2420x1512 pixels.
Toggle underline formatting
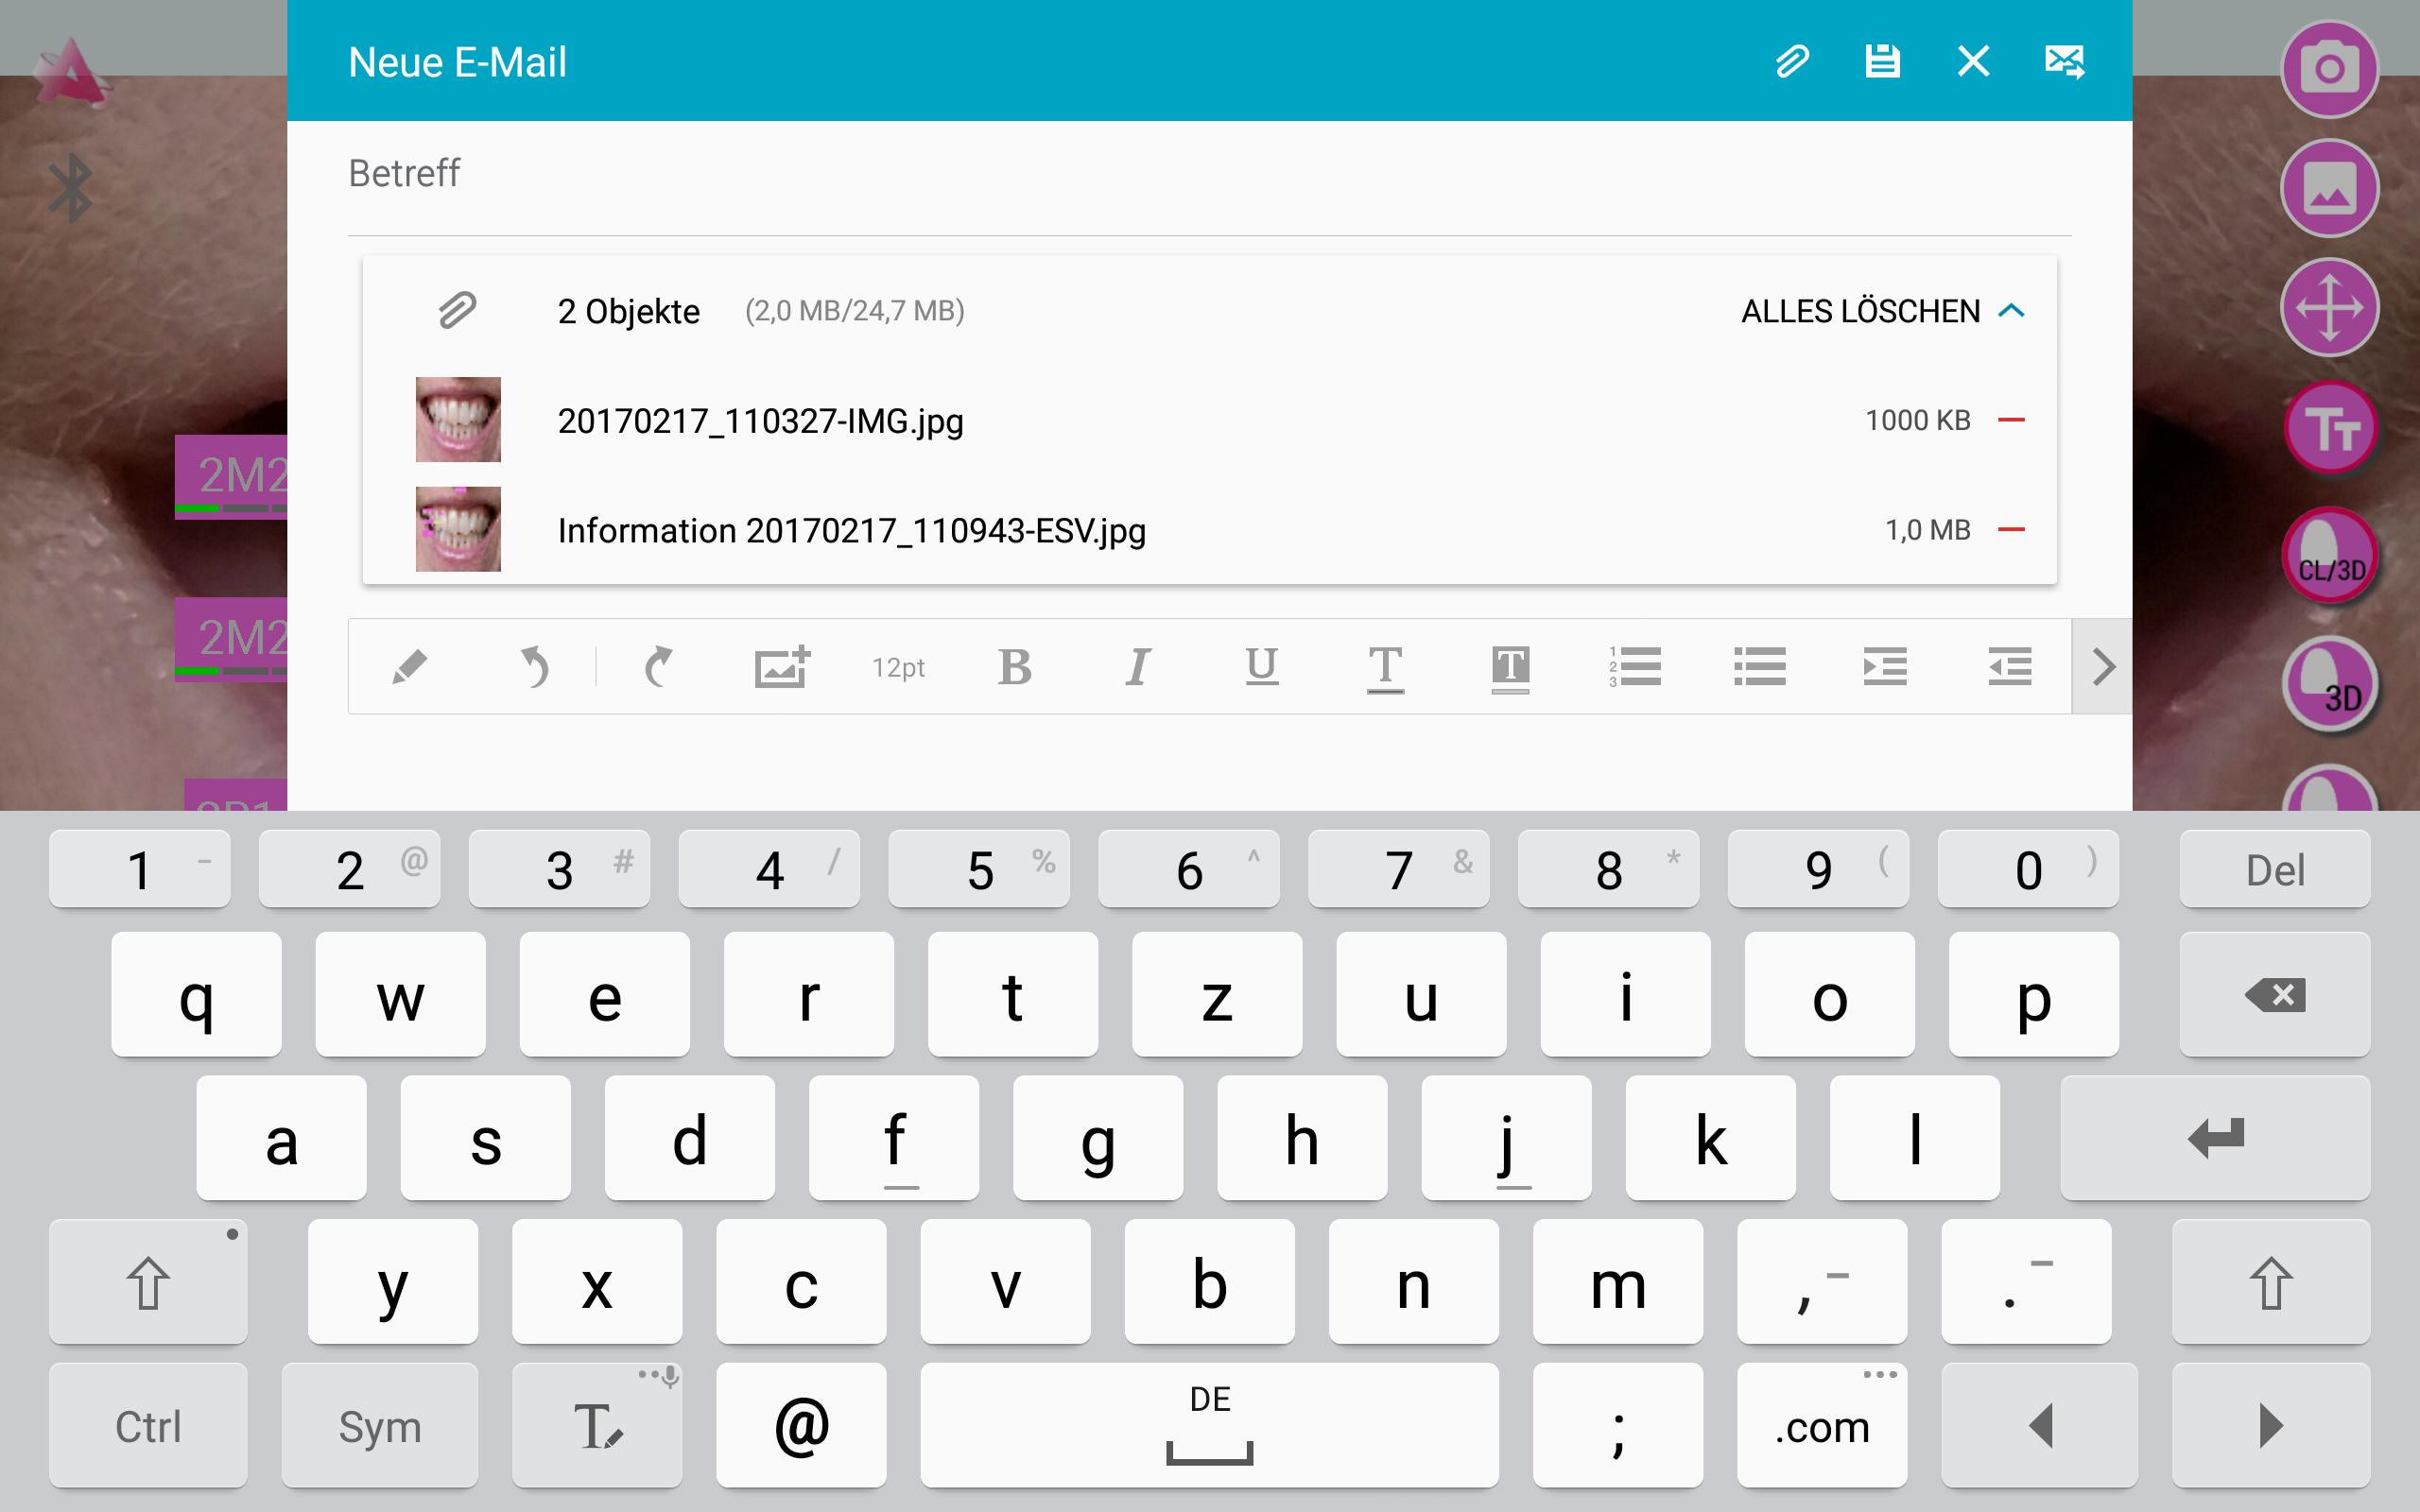(1261, 667)
